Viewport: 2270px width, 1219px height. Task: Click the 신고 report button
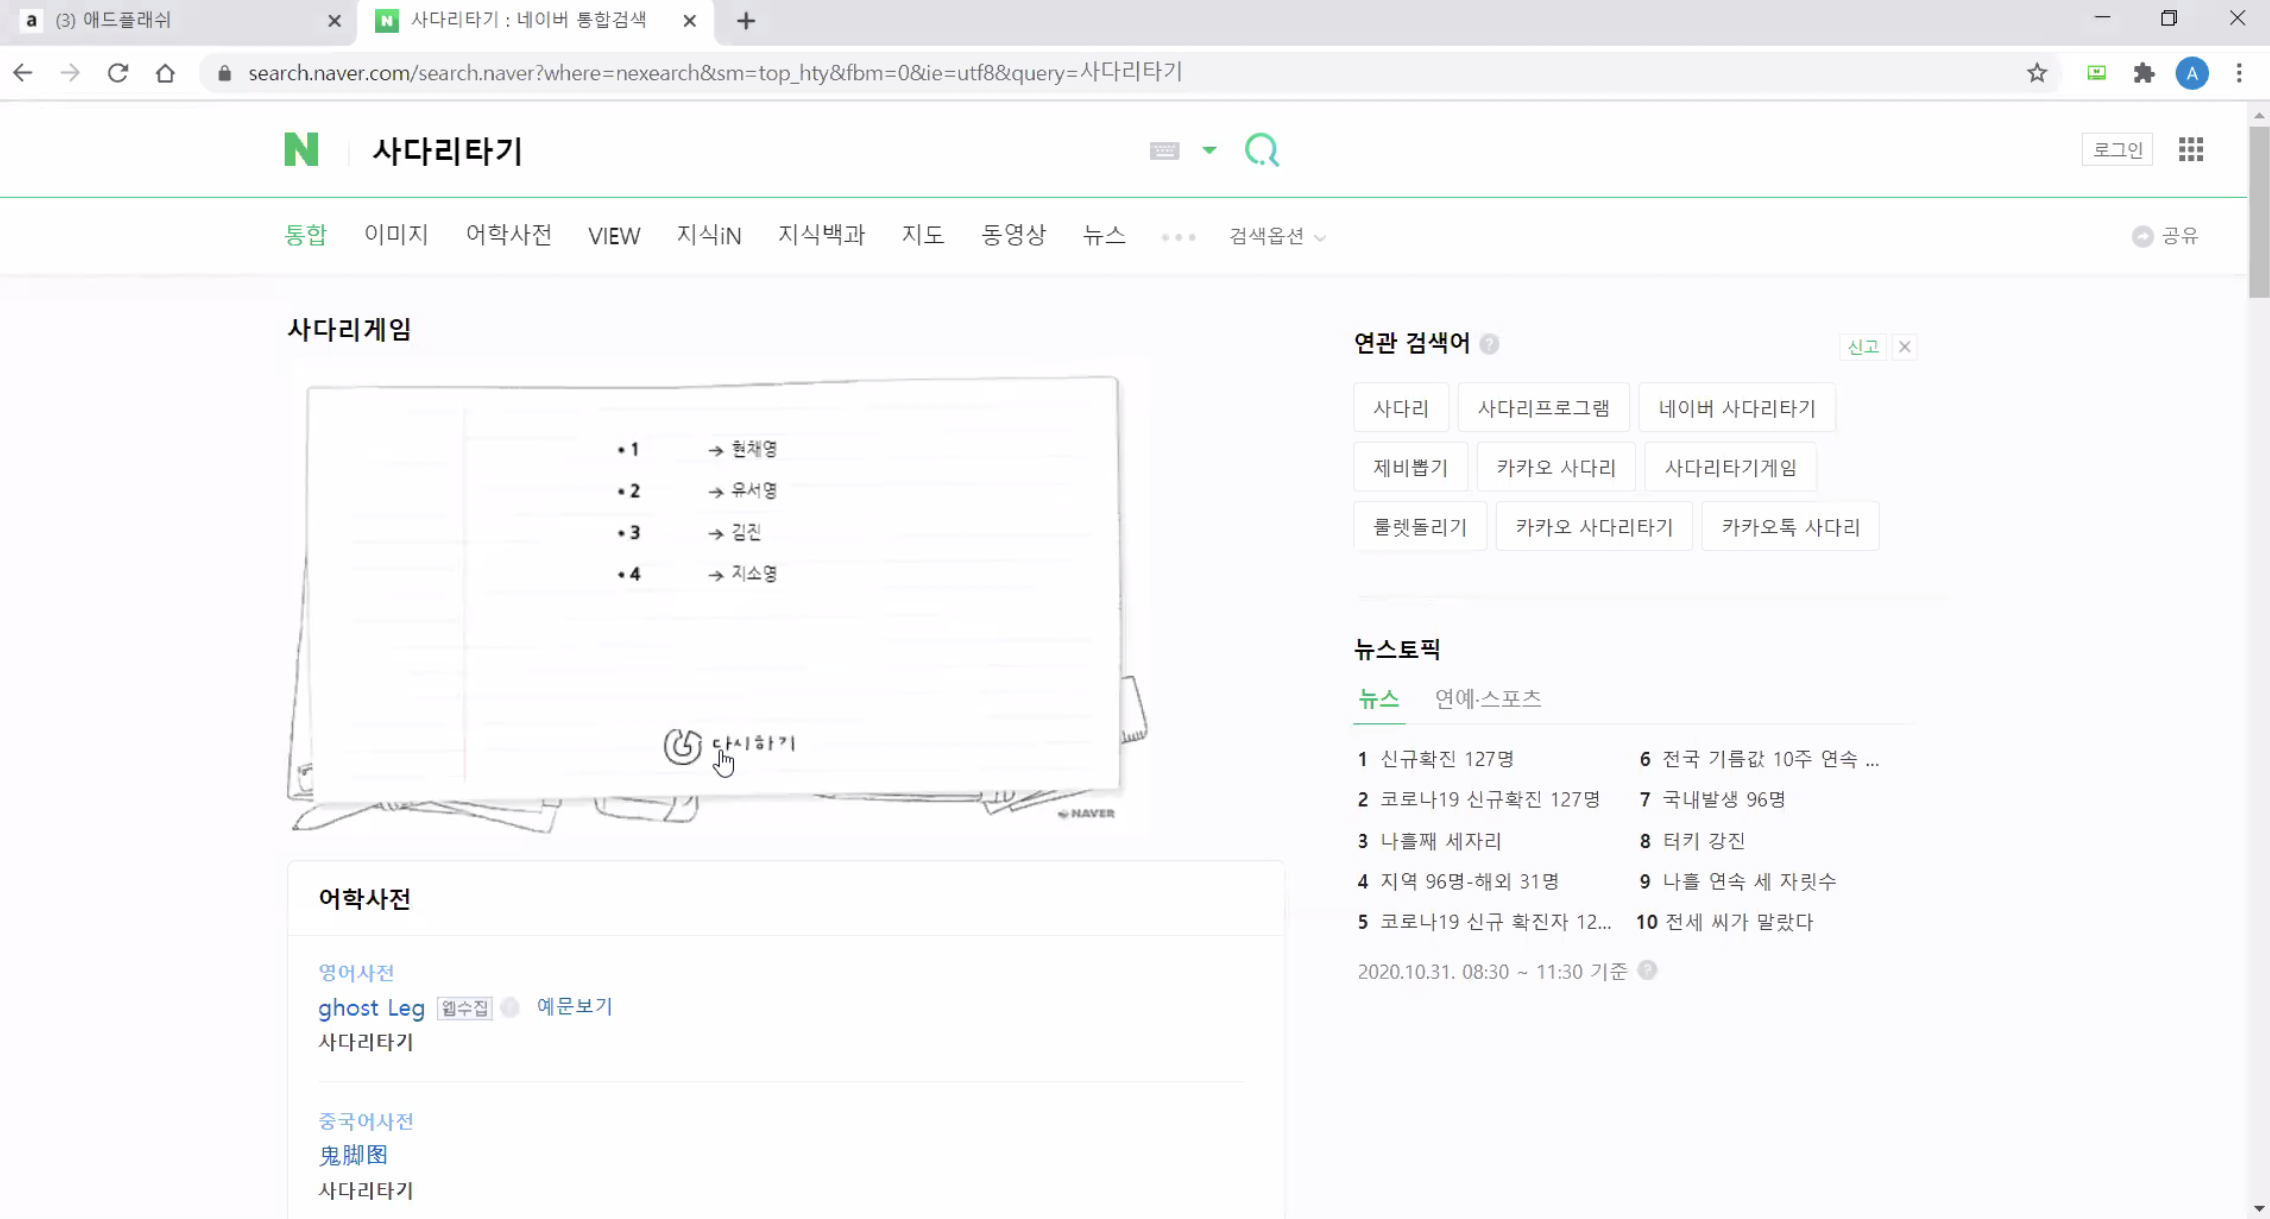[1862, 347]
